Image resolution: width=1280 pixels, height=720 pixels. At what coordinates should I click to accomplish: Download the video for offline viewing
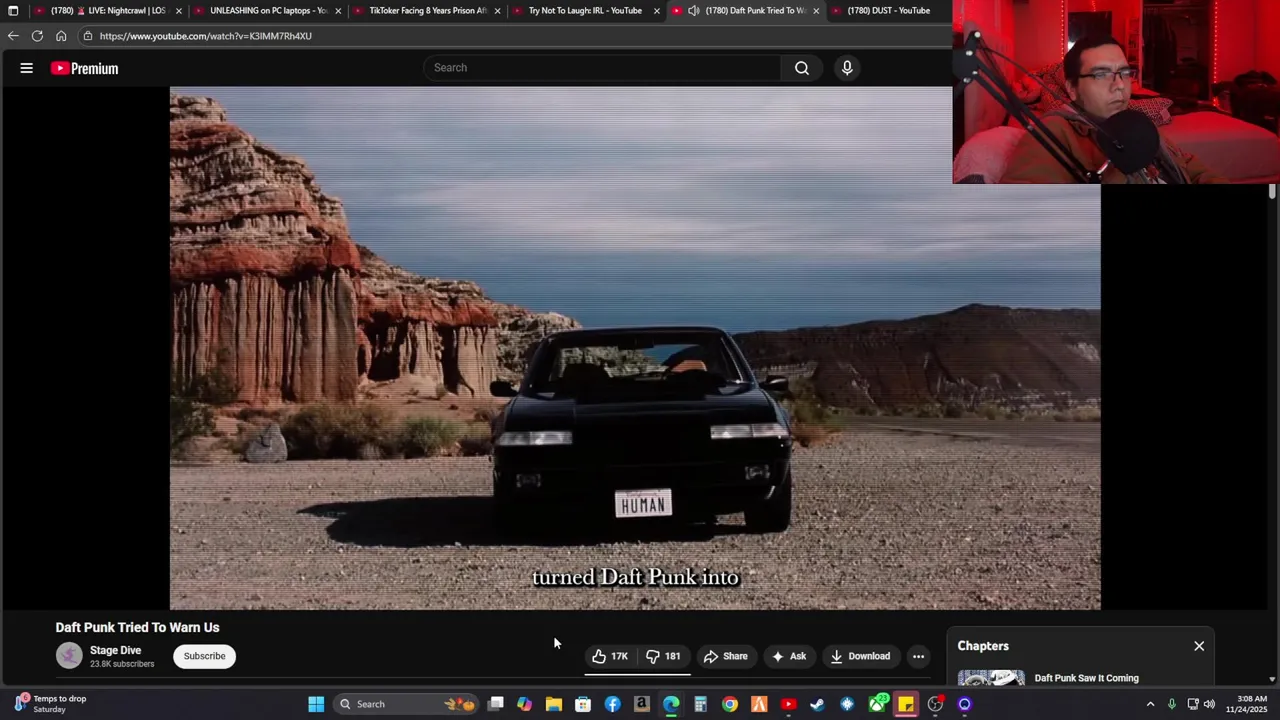(x=860, y=656)
